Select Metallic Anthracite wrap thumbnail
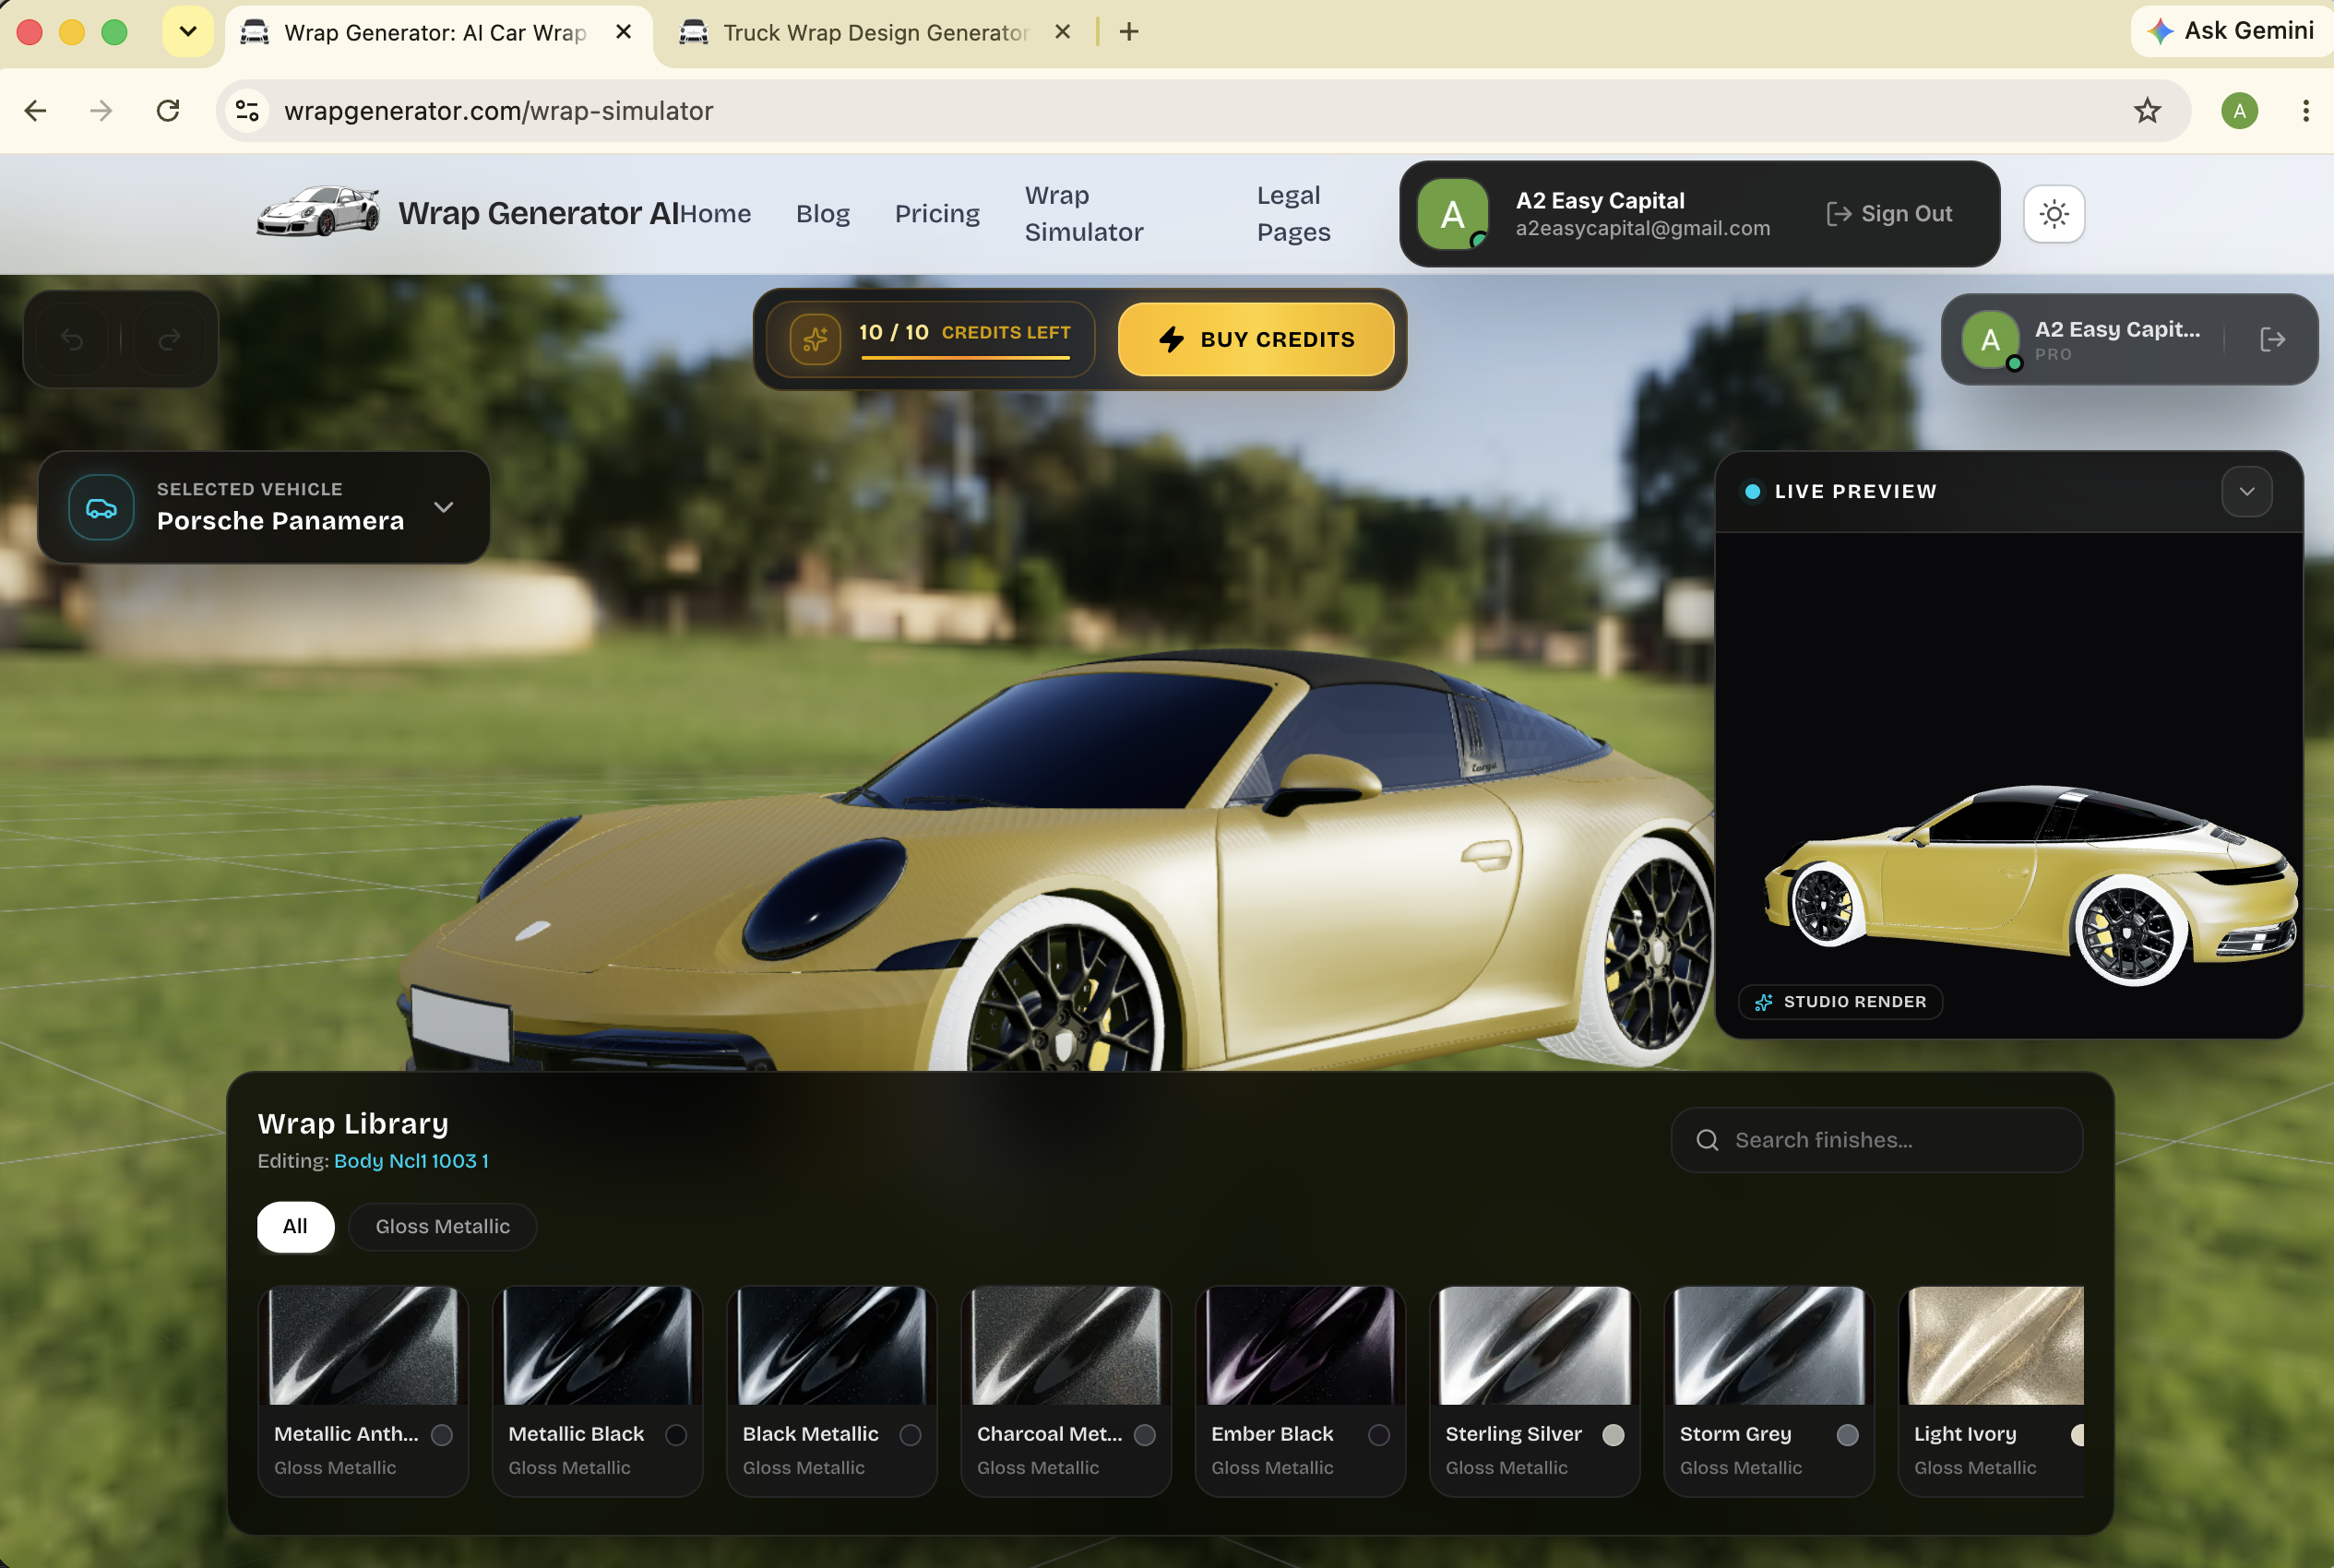Viewport: 2334px width, 1568px height. (364, 1346)
